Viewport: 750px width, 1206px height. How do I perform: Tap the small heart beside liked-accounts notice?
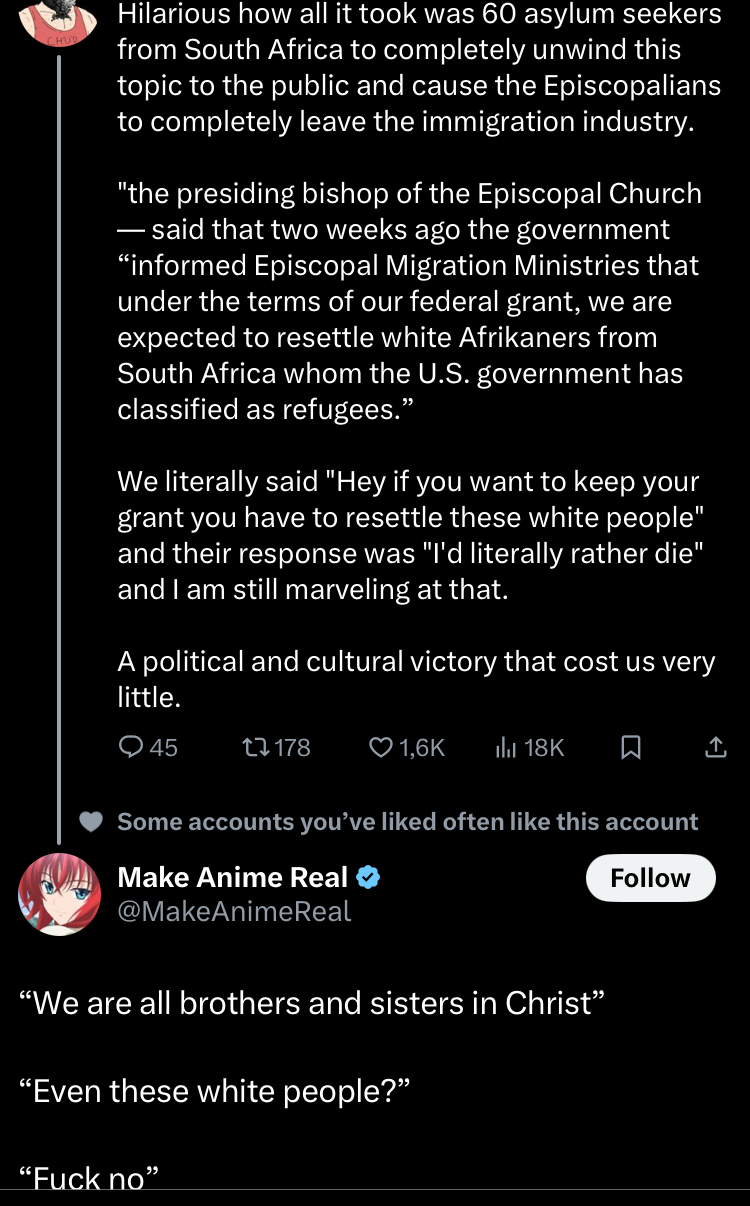[91, 822]
